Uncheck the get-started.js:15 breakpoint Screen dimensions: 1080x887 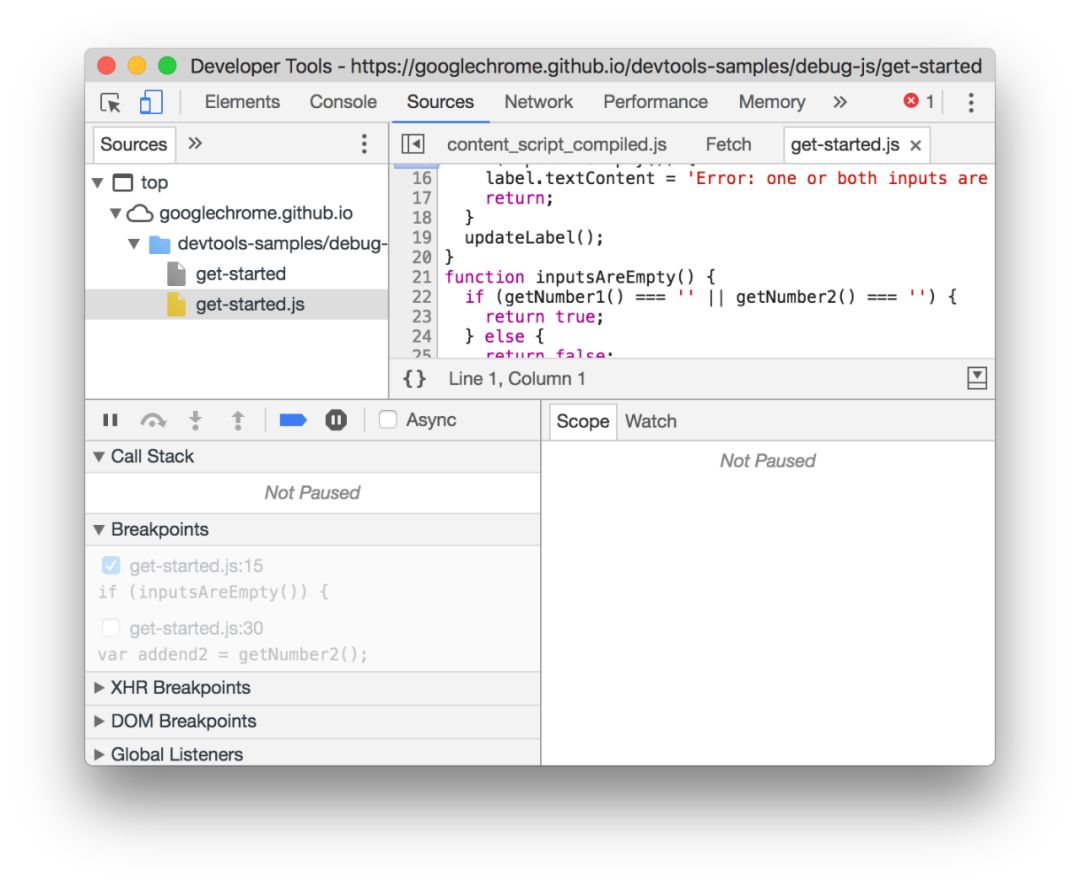[x=111, y=565]
